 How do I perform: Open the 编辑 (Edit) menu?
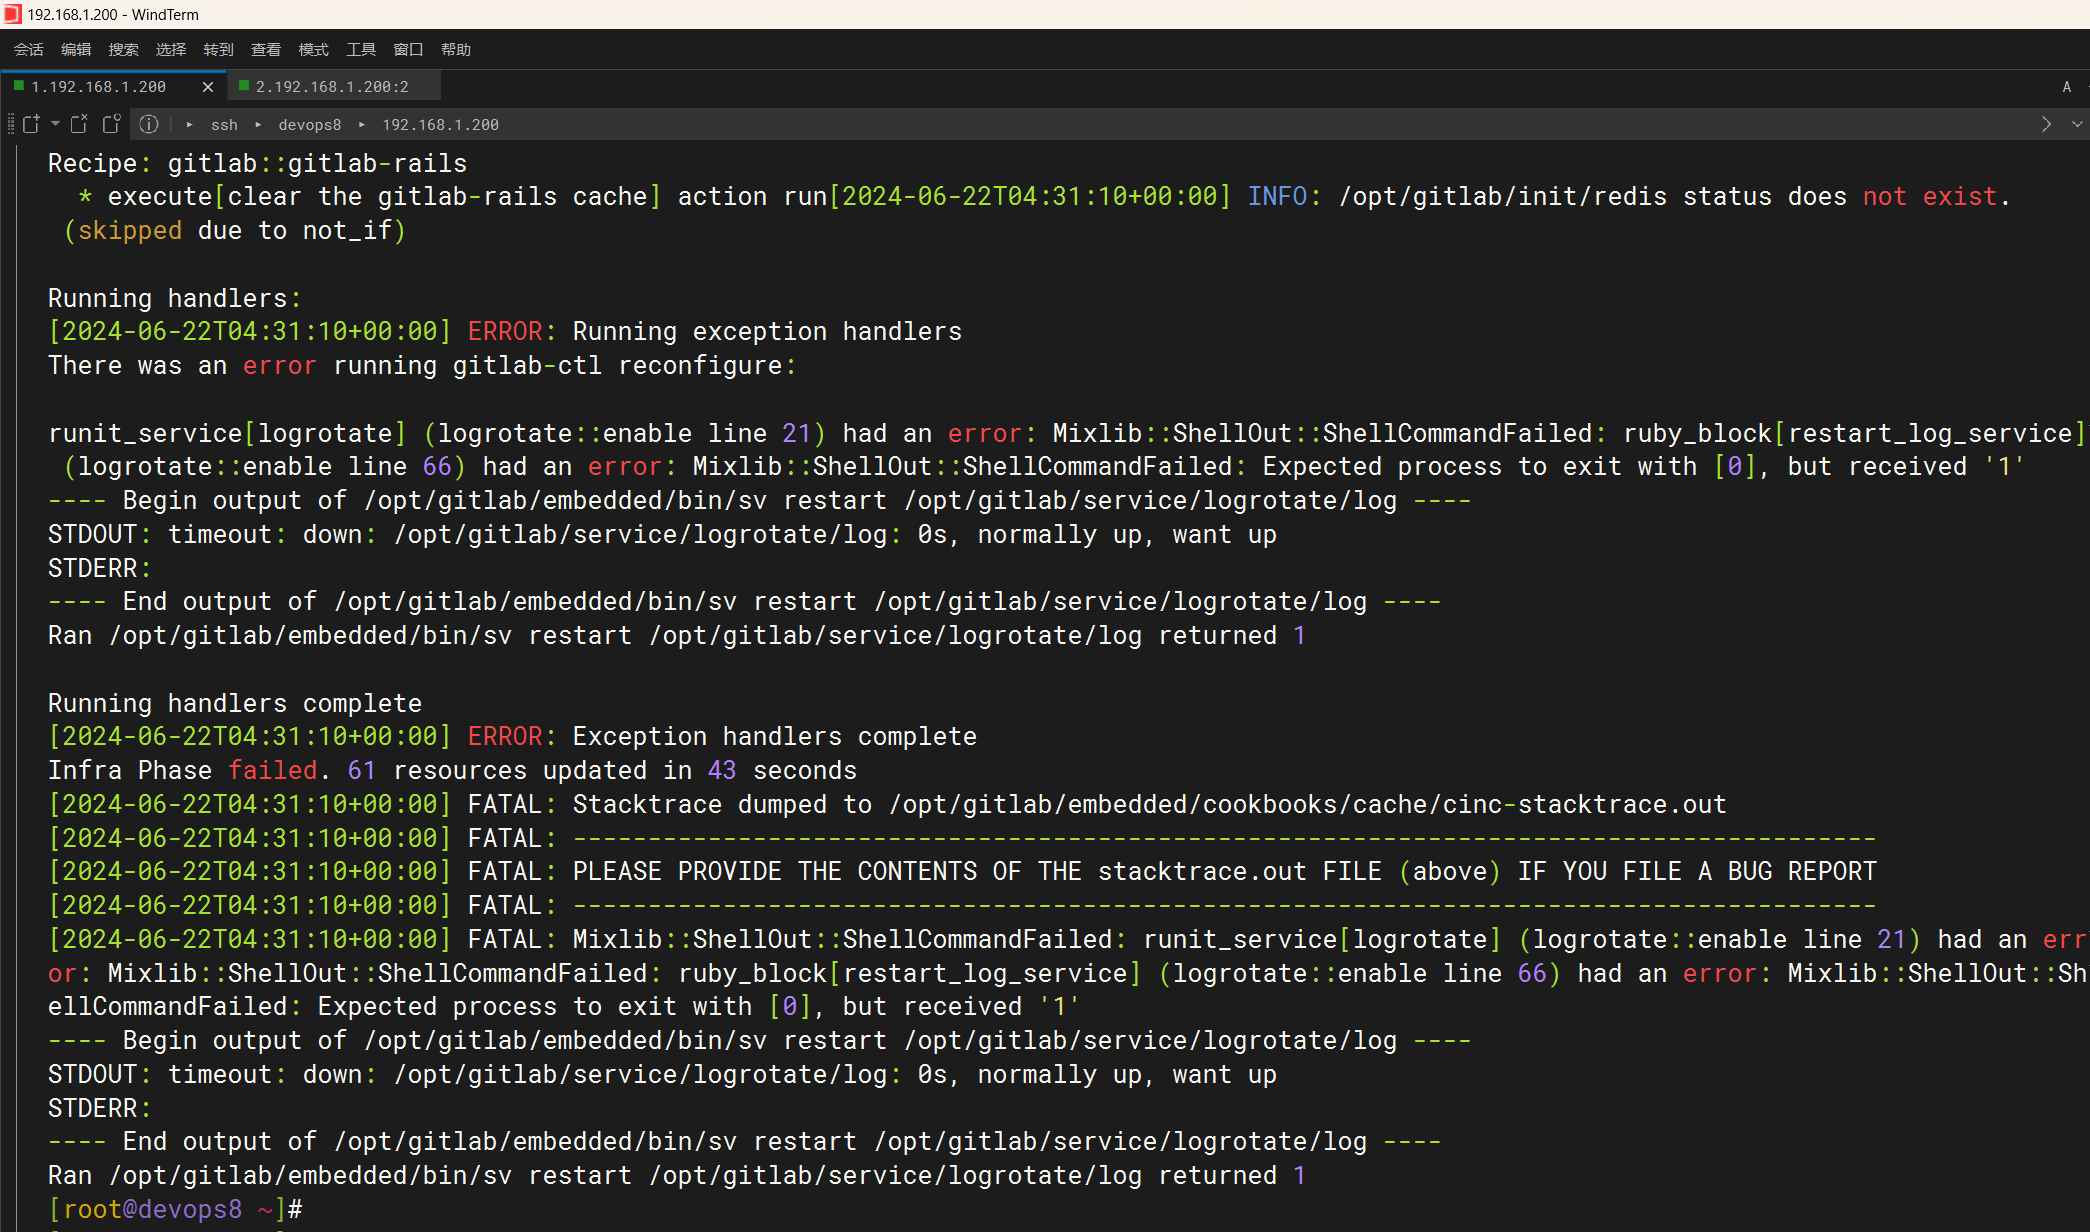(76, 50)
